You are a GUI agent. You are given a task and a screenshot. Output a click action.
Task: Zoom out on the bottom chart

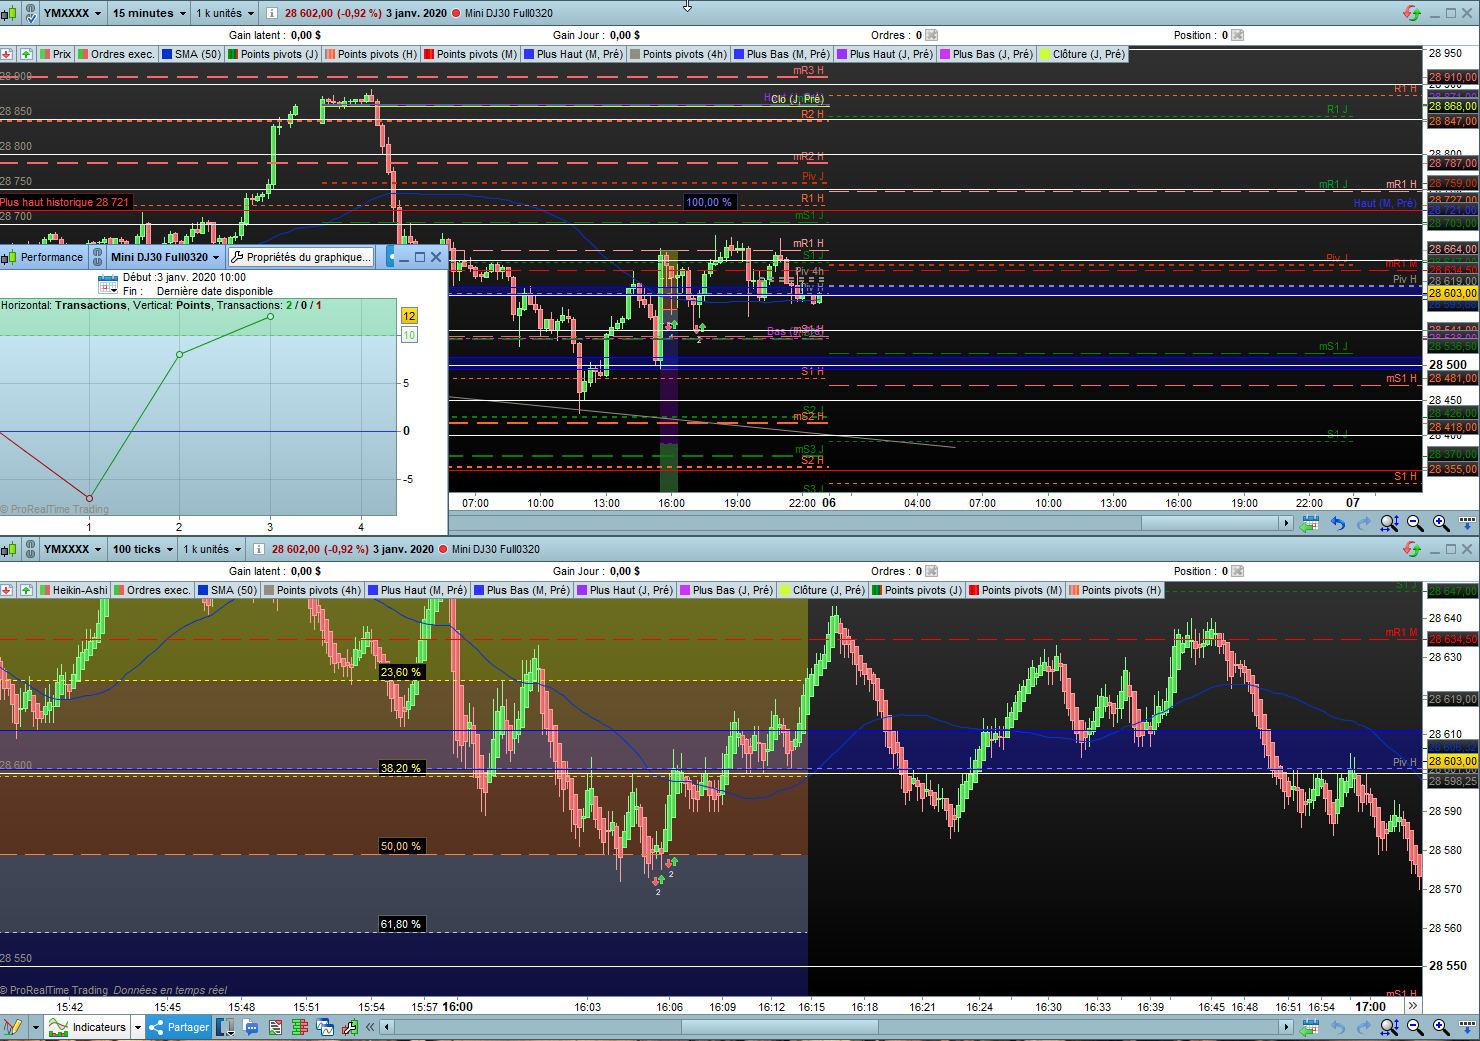(x=1415, y=1027)
